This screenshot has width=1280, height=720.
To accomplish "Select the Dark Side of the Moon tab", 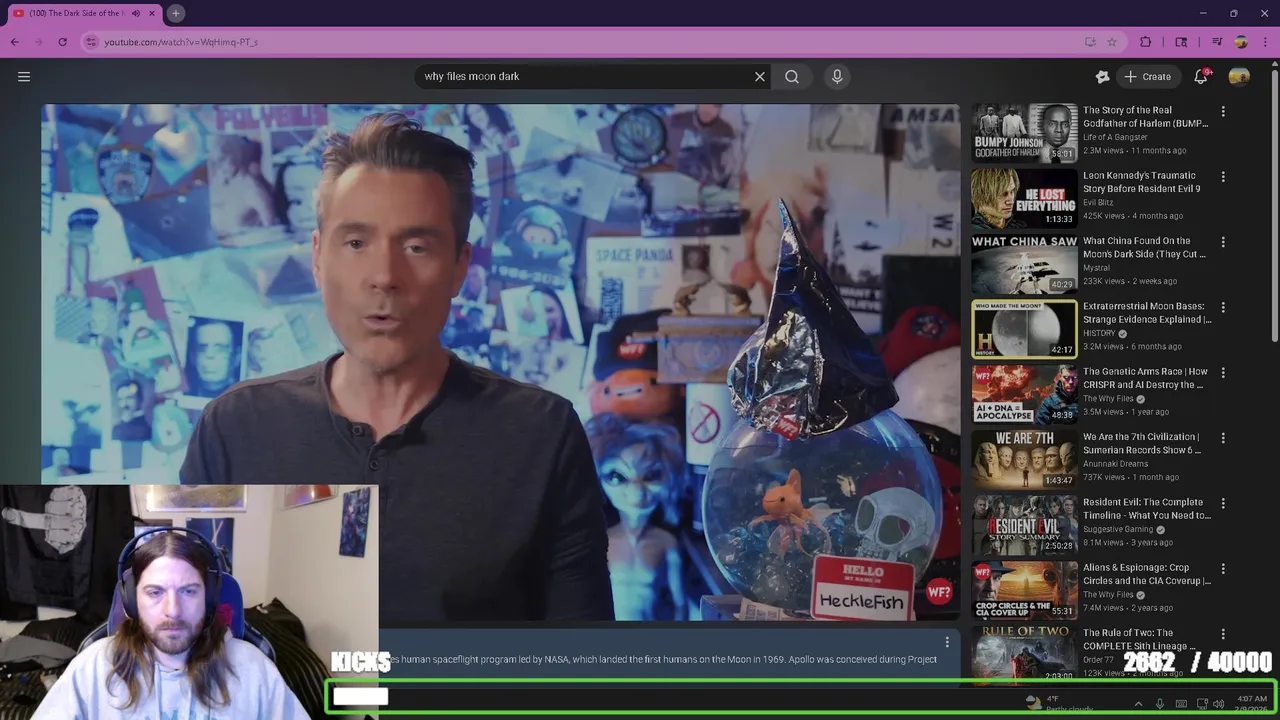I will 76,13.
